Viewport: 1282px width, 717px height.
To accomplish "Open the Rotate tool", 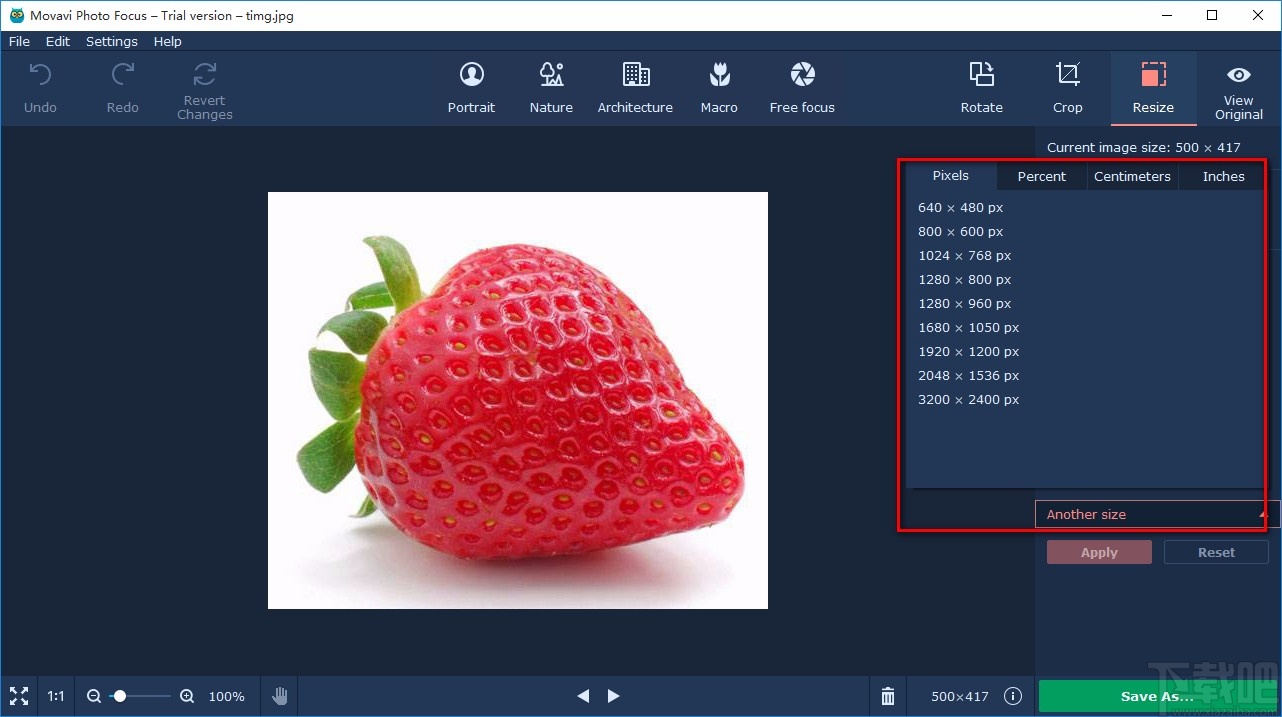I will [982, 75].
